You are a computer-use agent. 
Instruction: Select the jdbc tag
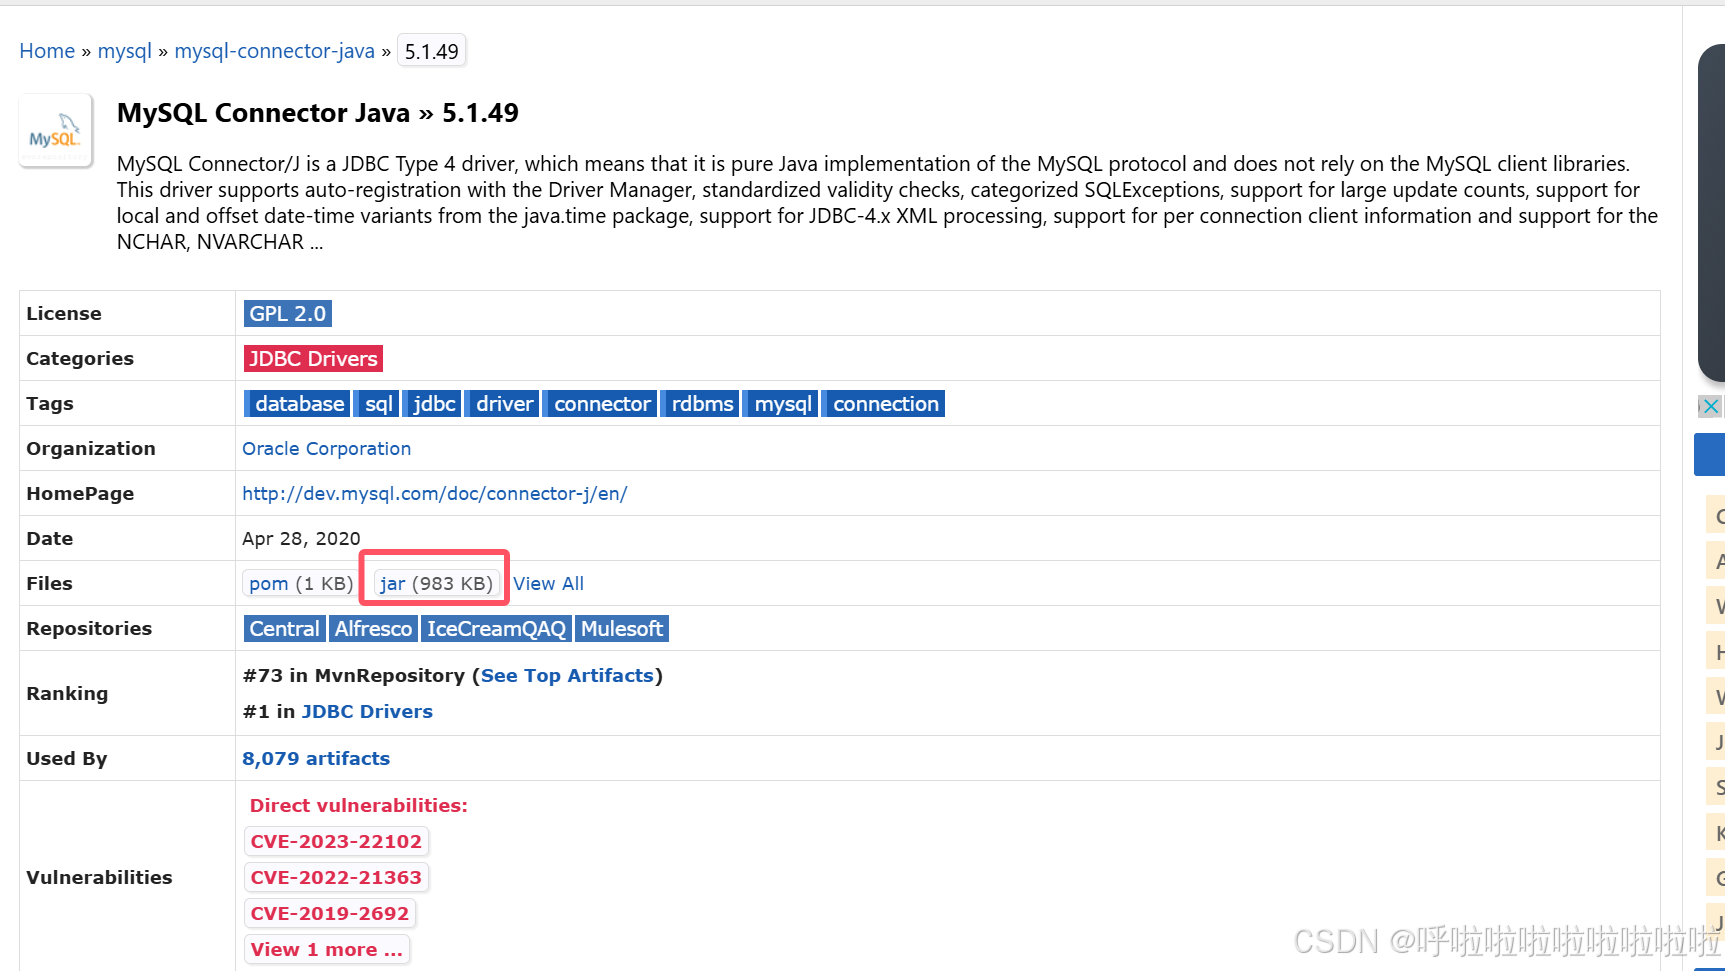(433, 404)
